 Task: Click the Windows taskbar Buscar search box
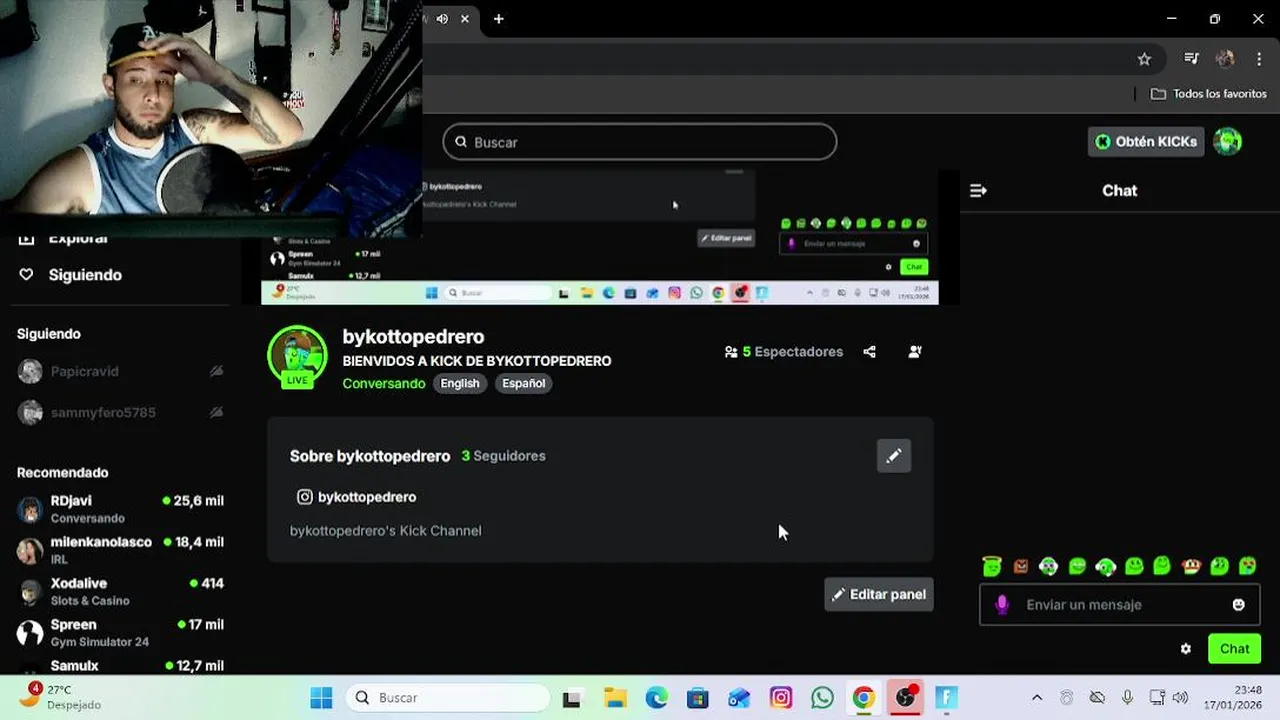coord(448,698)
